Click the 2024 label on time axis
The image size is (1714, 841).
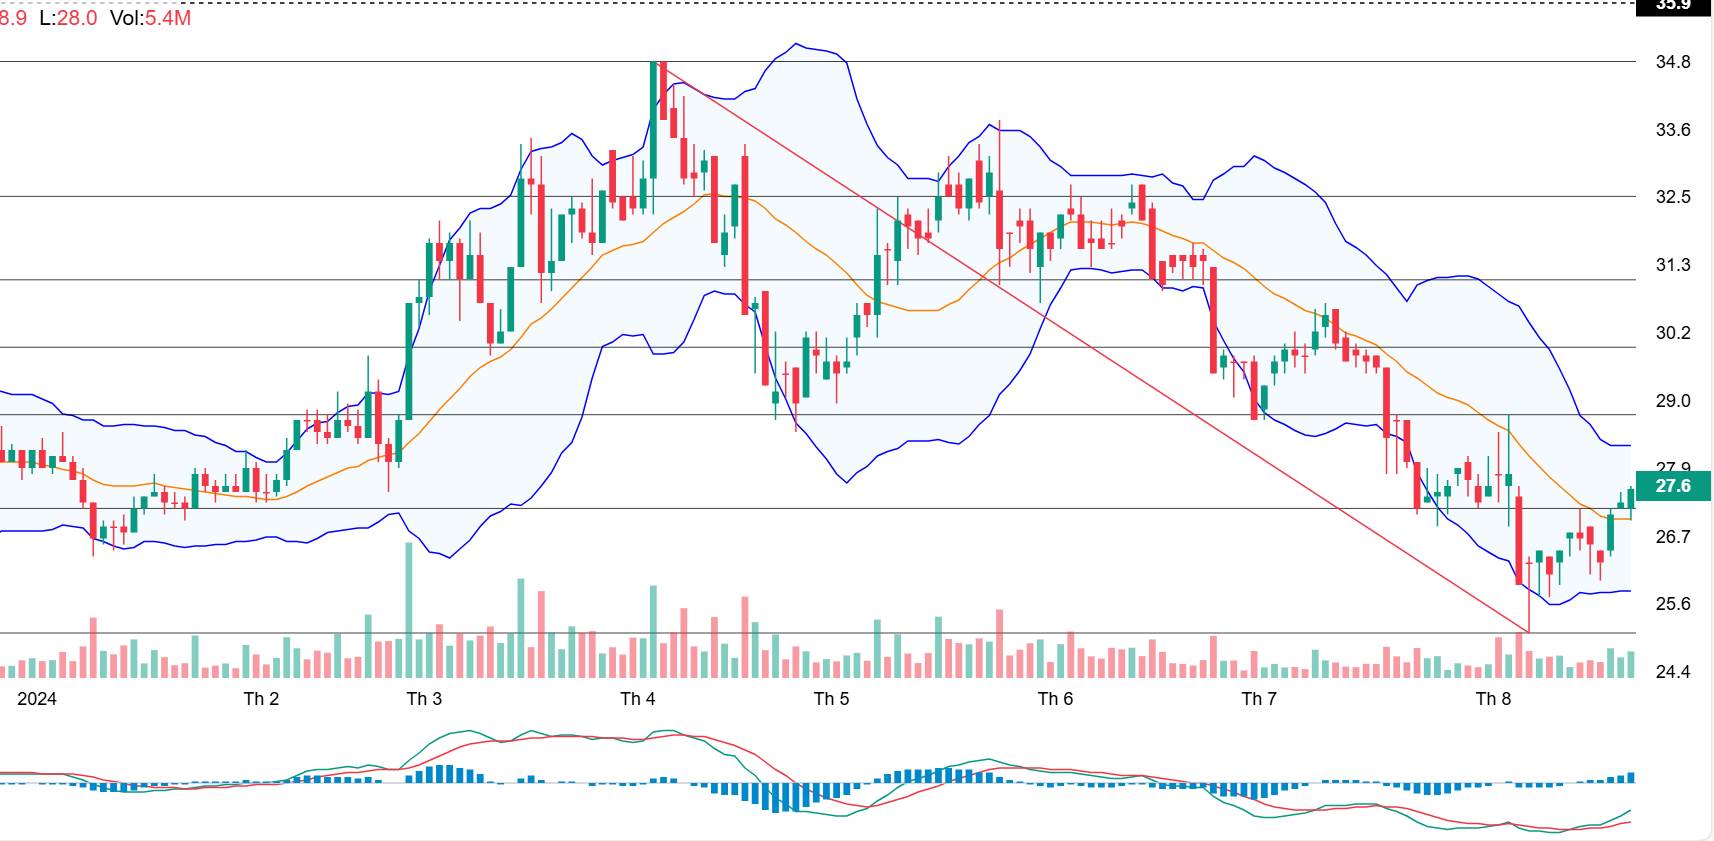[x=37, y=698]
